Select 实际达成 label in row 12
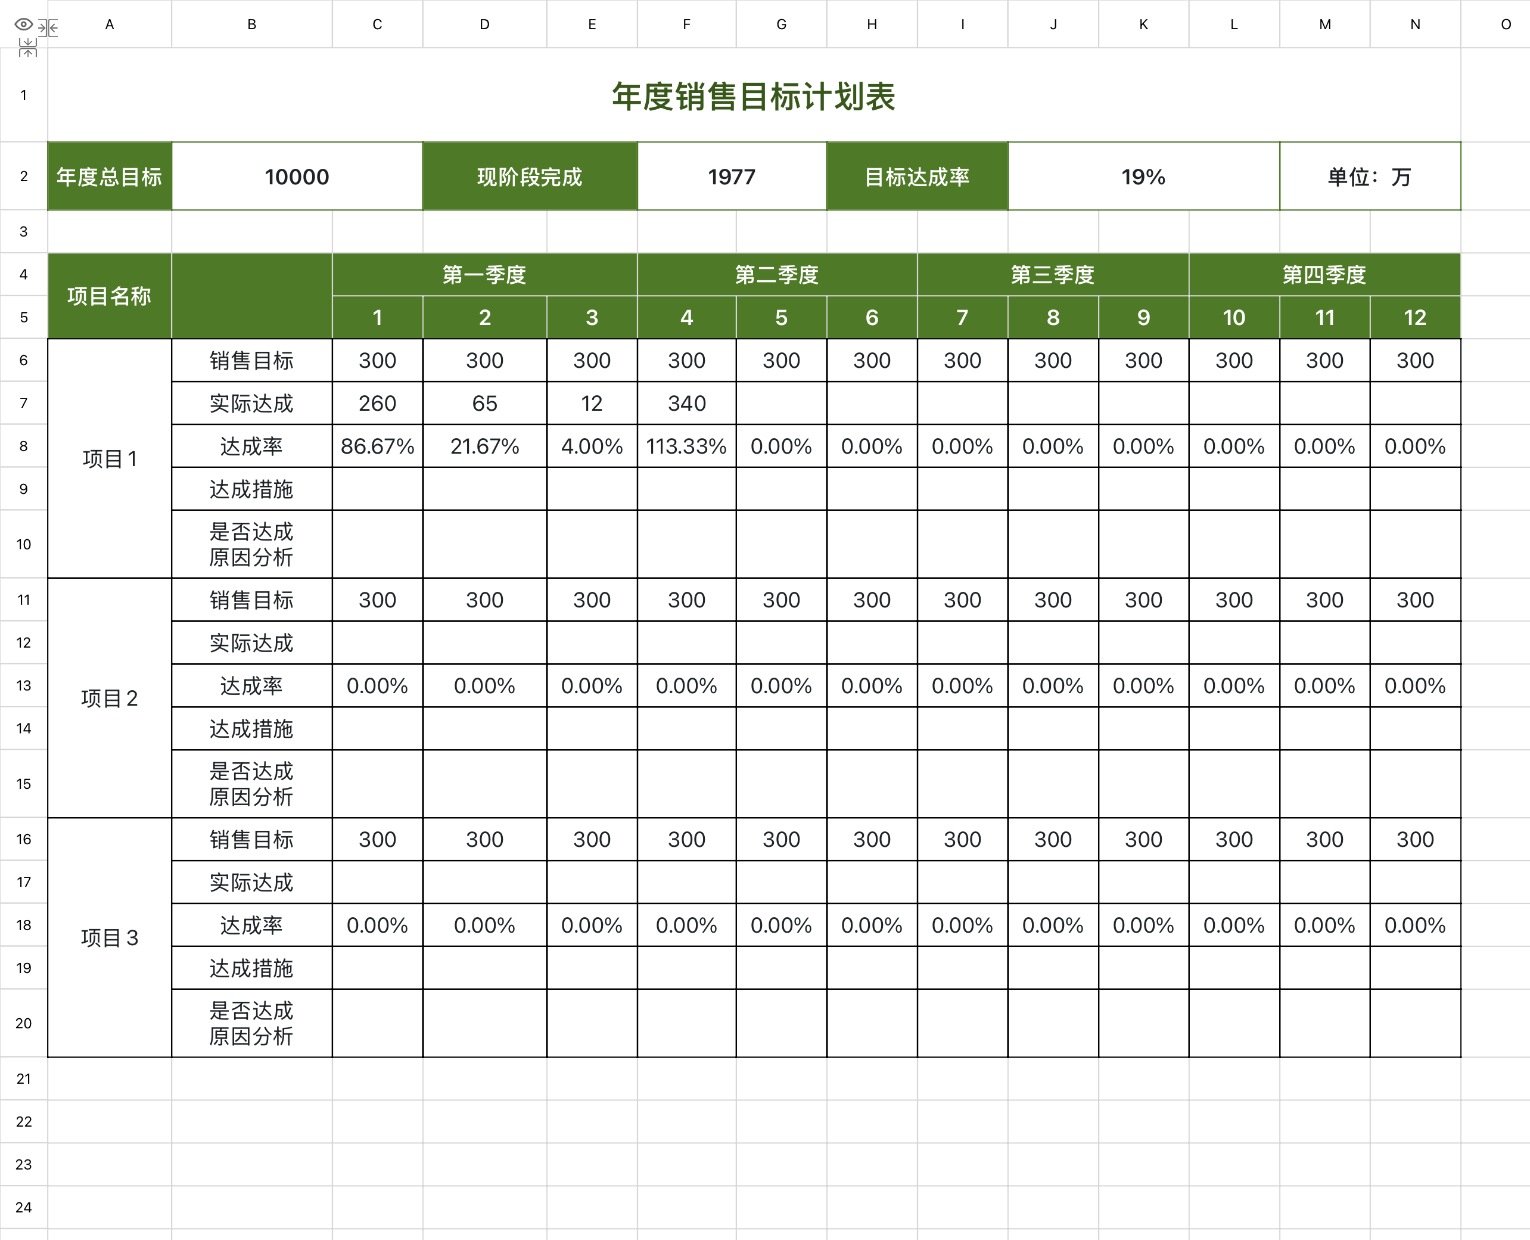The width and height of the screenshot is (1530, 1240). 252,643
